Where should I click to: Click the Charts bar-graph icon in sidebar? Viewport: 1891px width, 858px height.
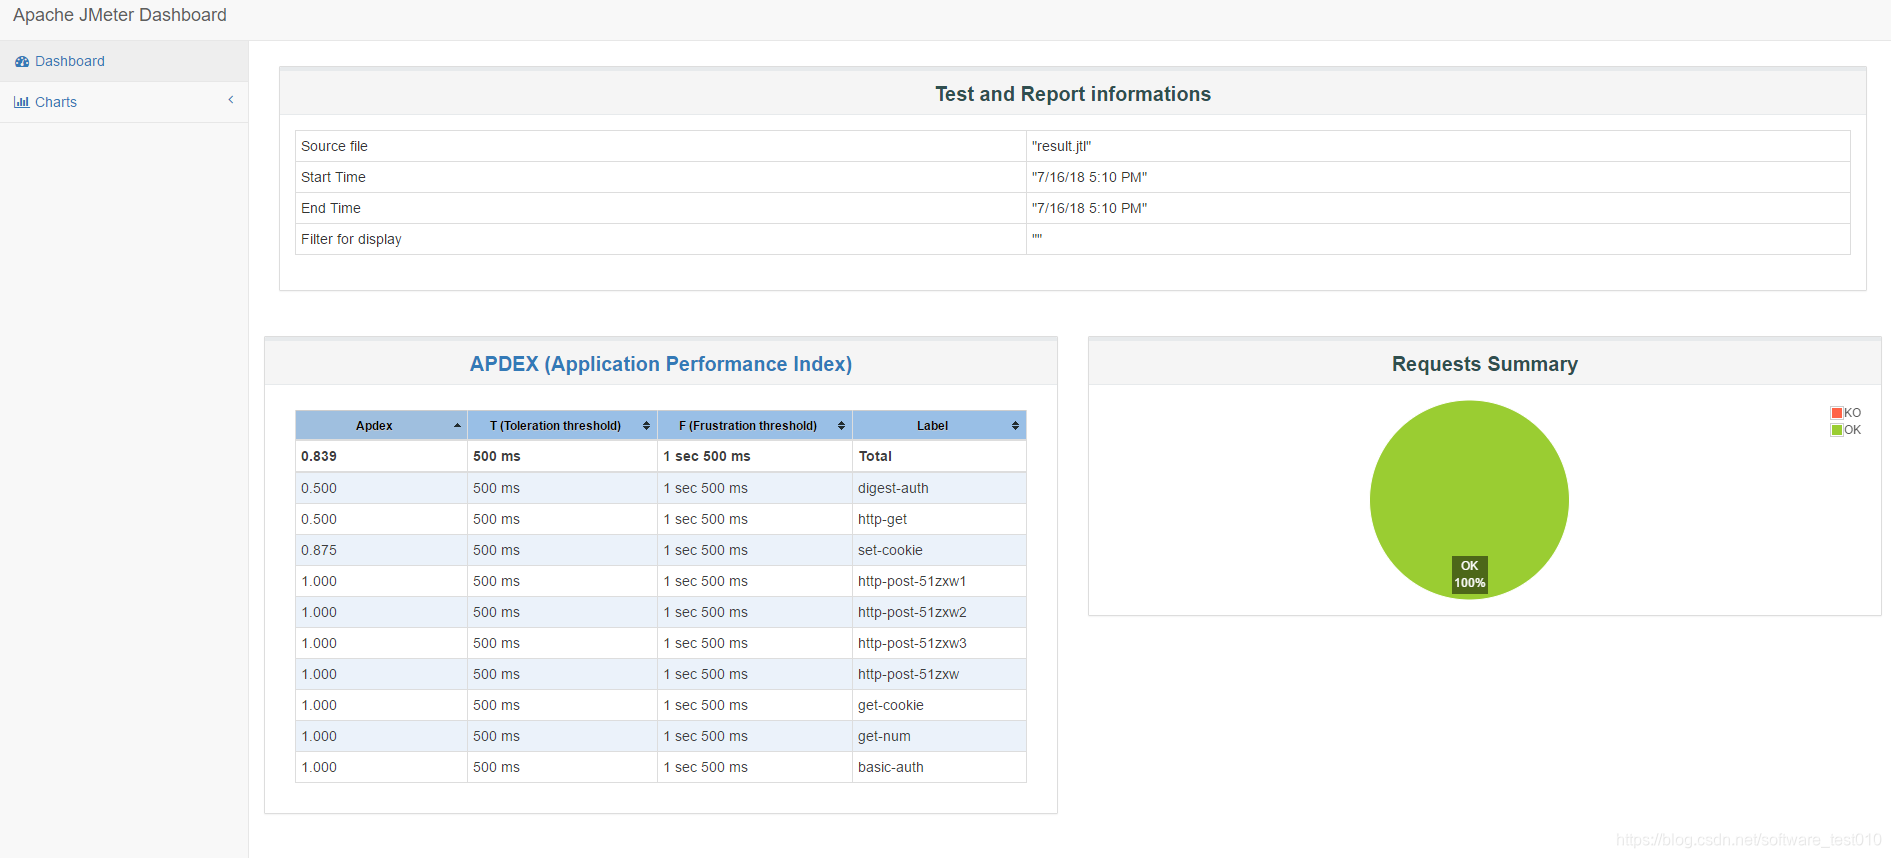tap(21, 102)
